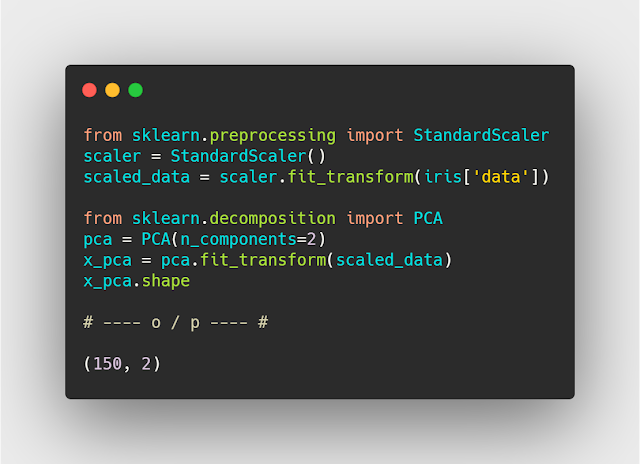Click the word 'shape' in x_pca.shape

166,281
